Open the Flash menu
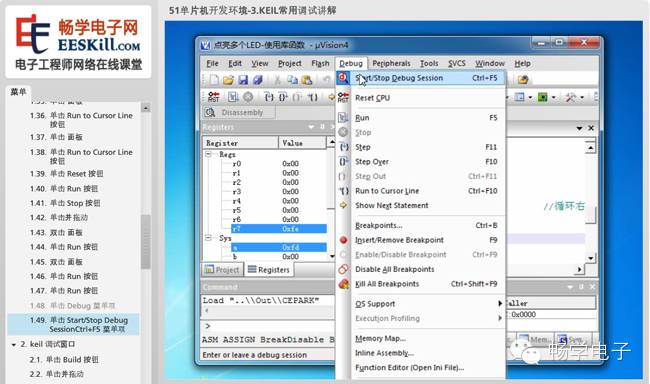The width and height of the screenshot is (650, 384). tap(320, 63)
